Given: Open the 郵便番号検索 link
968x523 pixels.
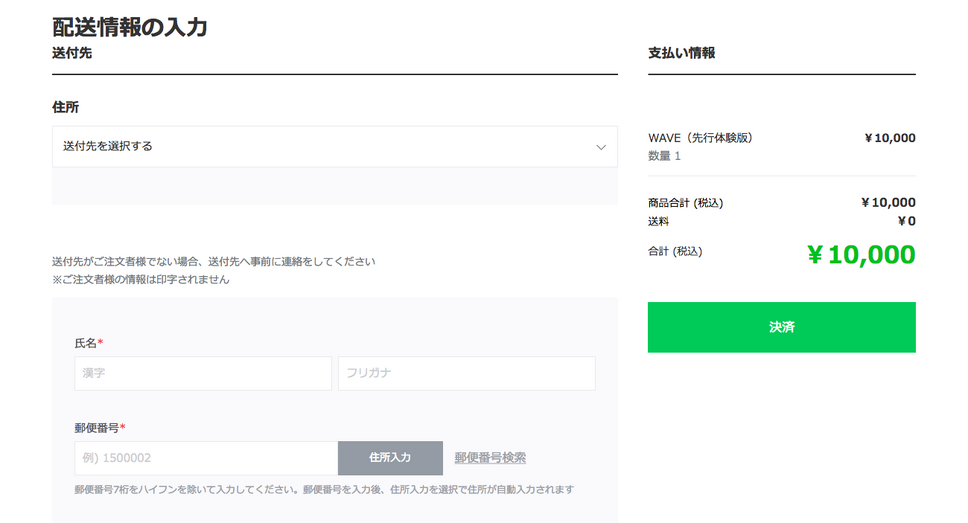Looking at the screenshot, I should [490, 458].
